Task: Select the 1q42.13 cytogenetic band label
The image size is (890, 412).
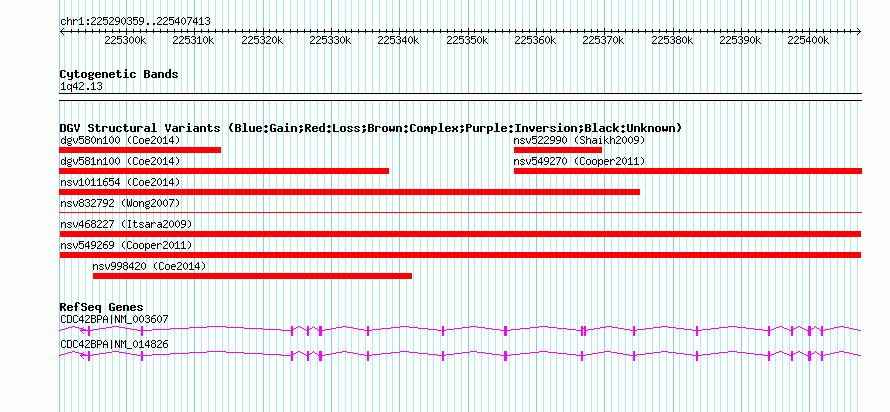Action: (x=81, y=87)
